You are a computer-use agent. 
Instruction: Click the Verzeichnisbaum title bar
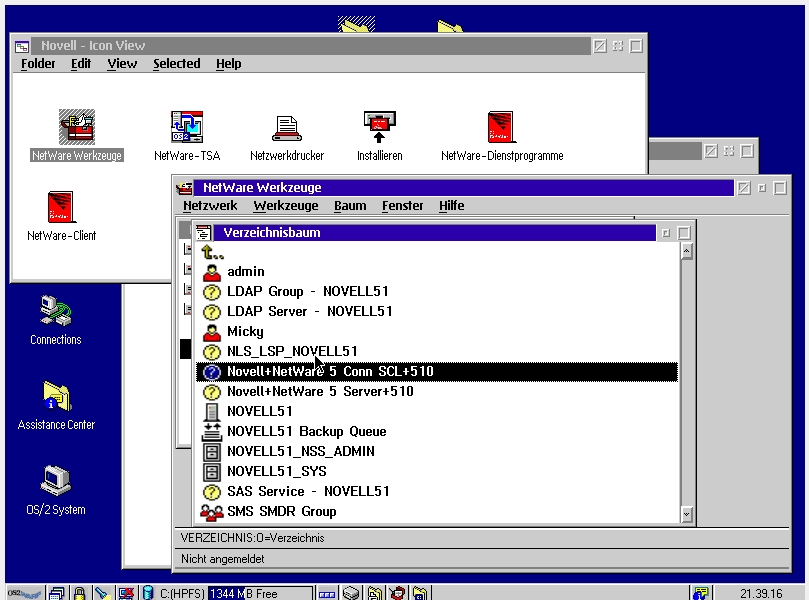434,233
